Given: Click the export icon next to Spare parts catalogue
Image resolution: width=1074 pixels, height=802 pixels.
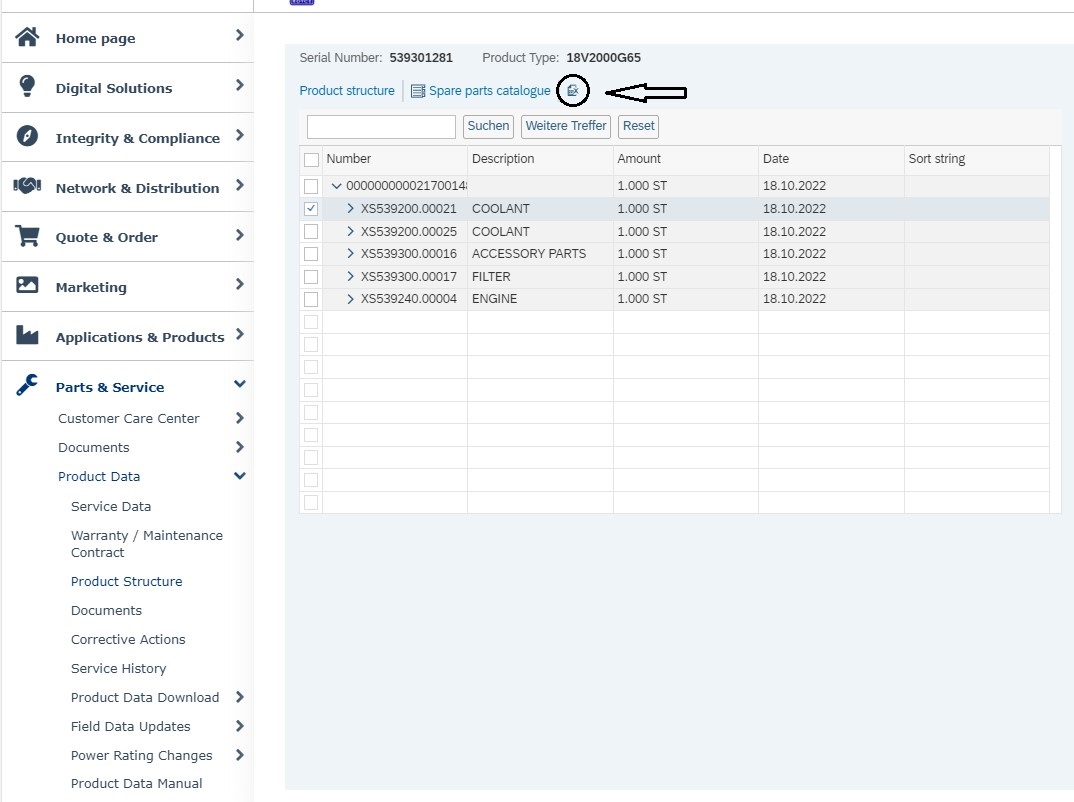Looking at the screenshot, I should pyautogui.click(x=573, y=90).
